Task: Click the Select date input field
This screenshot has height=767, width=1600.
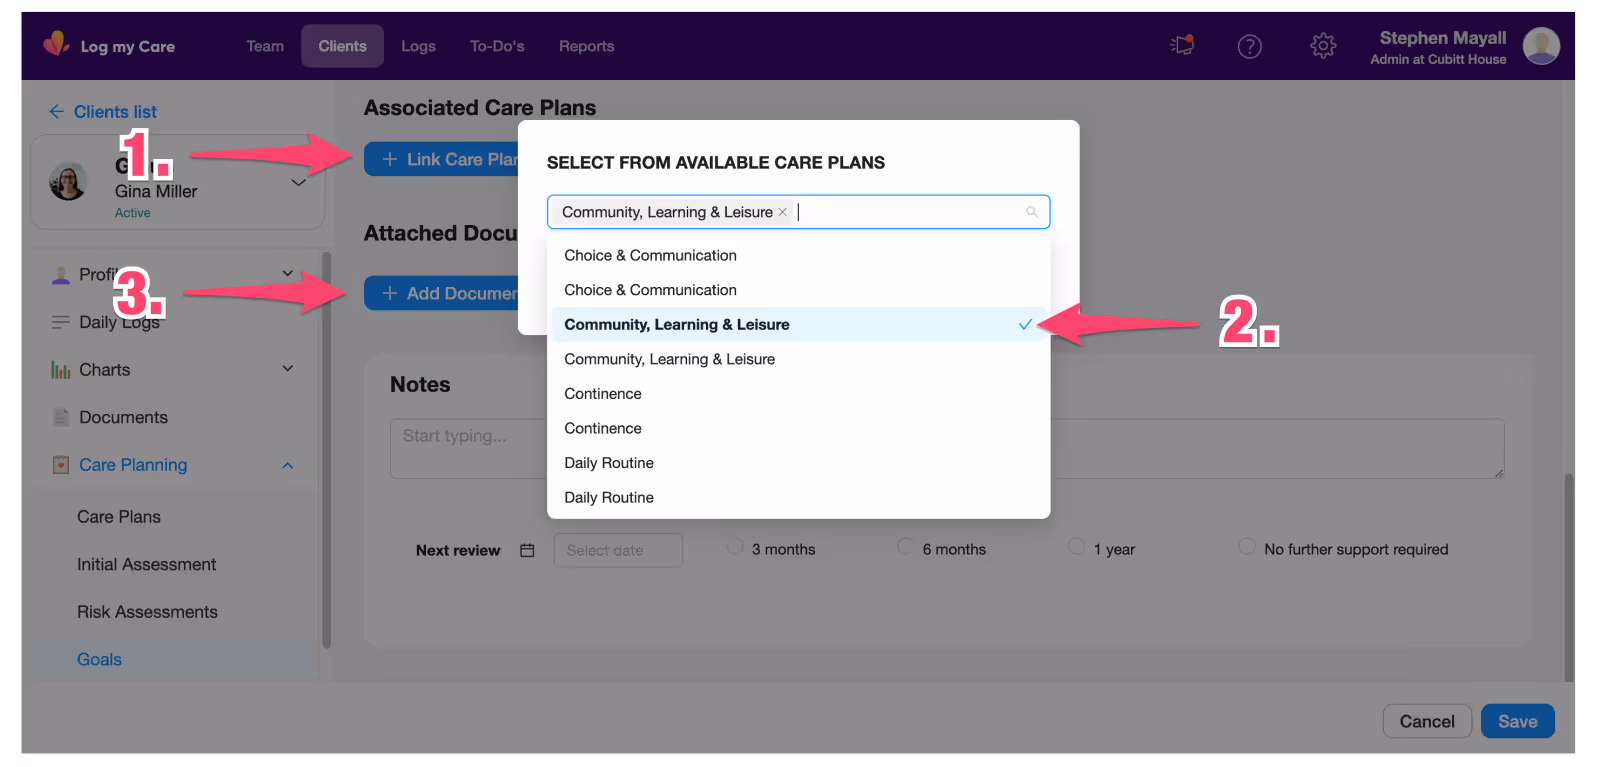Action: (x=618, y=550)
